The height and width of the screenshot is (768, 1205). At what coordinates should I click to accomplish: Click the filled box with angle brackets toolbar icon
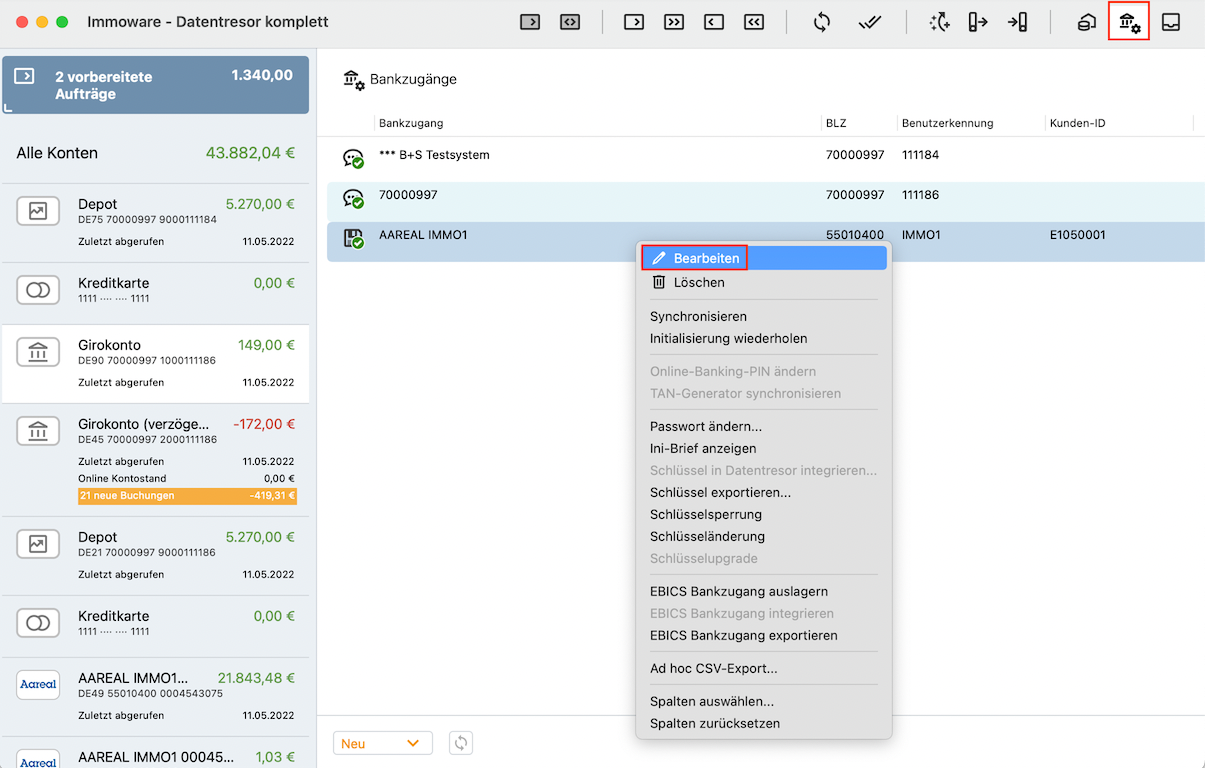coord(570,22)
